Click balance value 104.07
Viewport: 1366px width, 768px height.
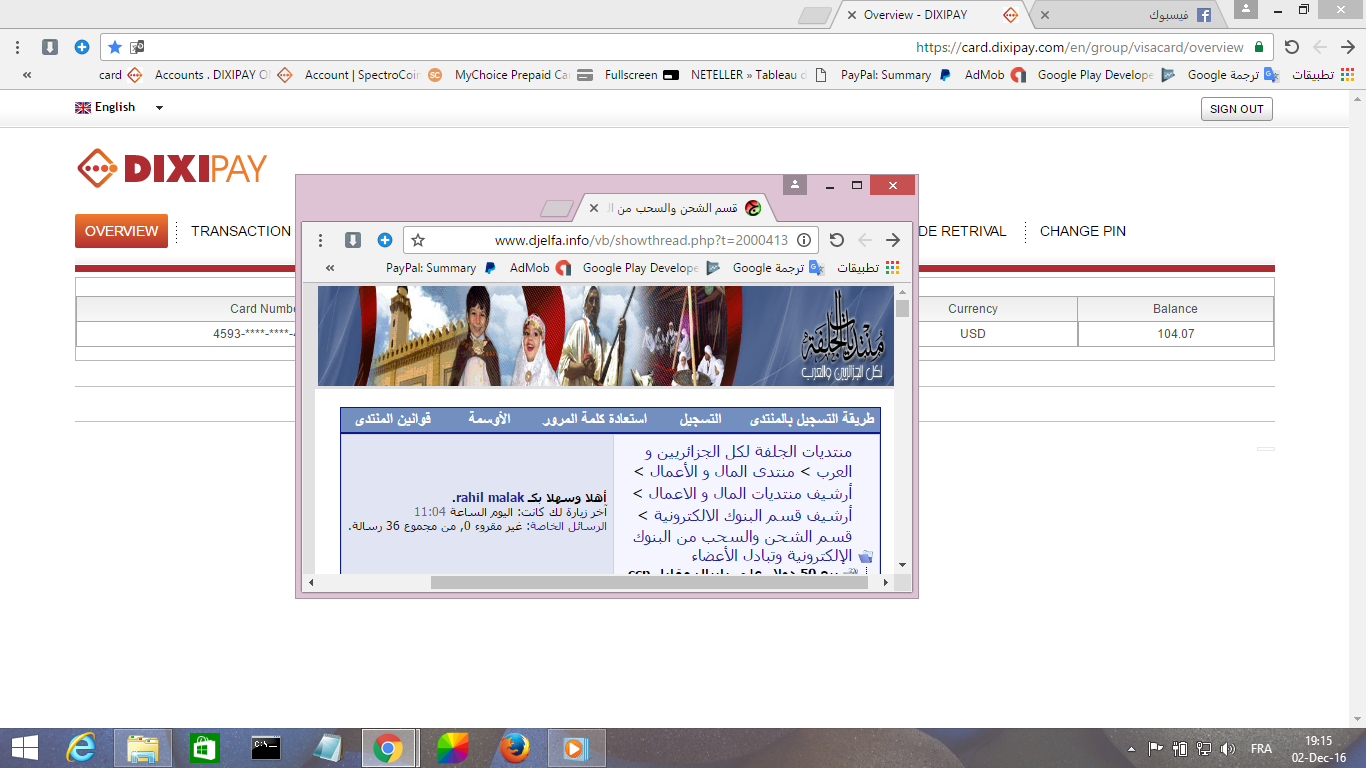[x=1176, y=334]
